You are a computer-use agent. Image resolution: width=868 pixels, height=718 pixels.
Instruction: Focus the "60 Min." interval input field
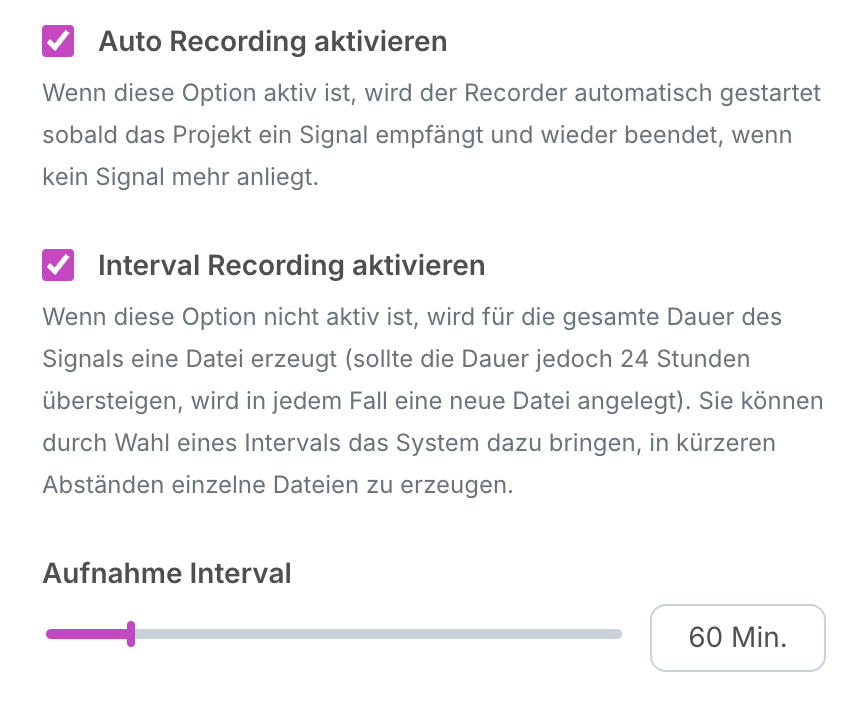pyautogui.click(x=737, y=638)
